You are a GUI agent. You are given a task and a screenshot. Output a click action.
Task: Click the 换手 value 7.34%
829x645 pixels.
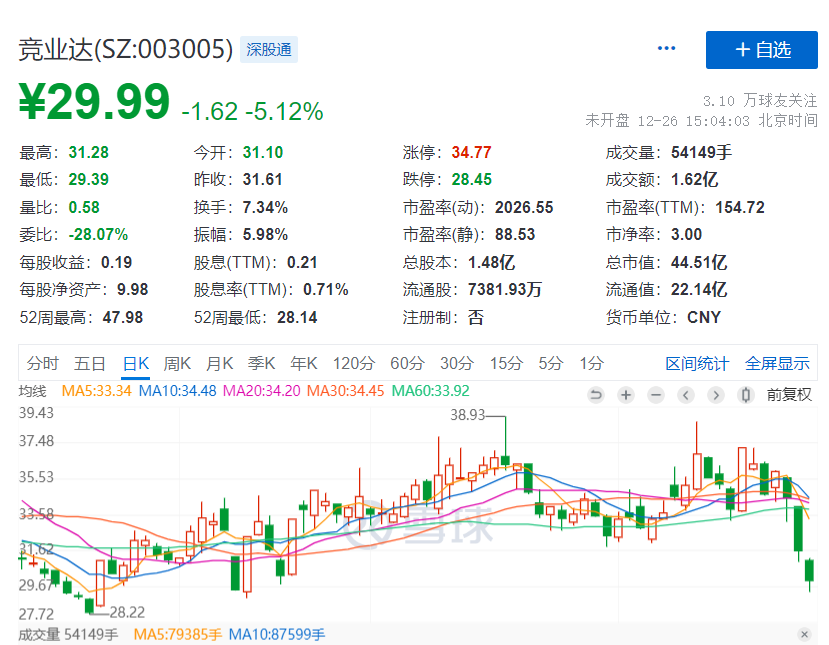[265, 207]
